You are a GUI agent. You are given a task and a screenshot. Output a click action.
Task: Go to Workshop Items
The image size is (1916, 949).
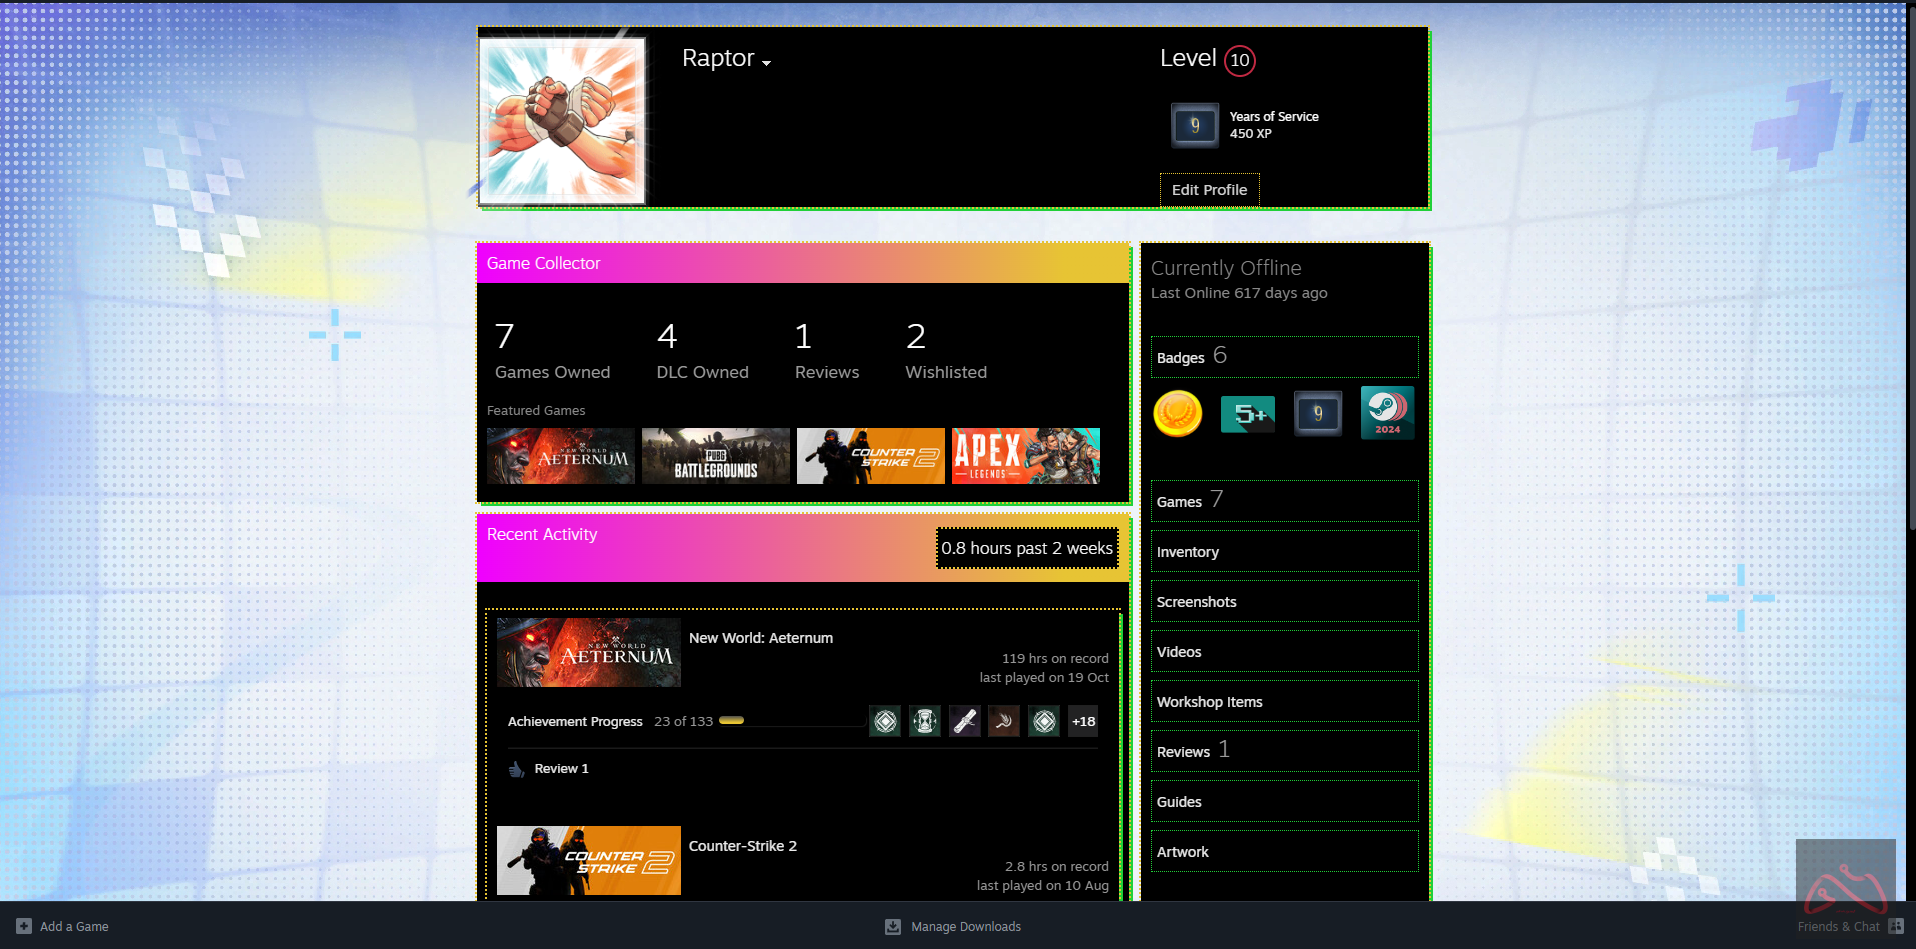[1209, 702]
